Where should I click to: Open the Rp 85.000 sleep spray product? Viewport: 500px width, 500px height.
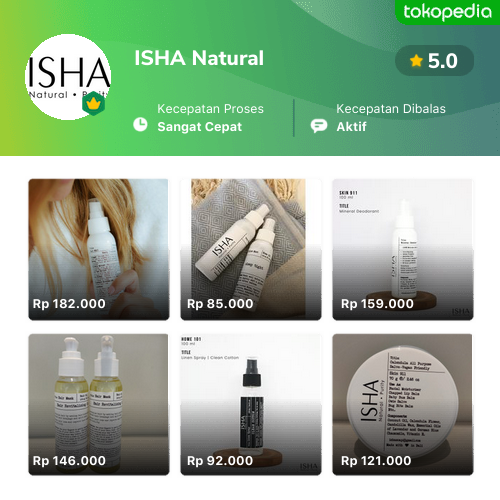click(x=251, y=249)
